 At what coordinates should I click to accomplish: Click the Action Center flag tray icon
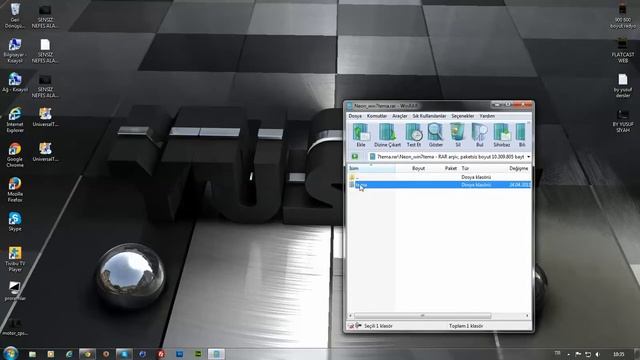[x=578, y=354]
